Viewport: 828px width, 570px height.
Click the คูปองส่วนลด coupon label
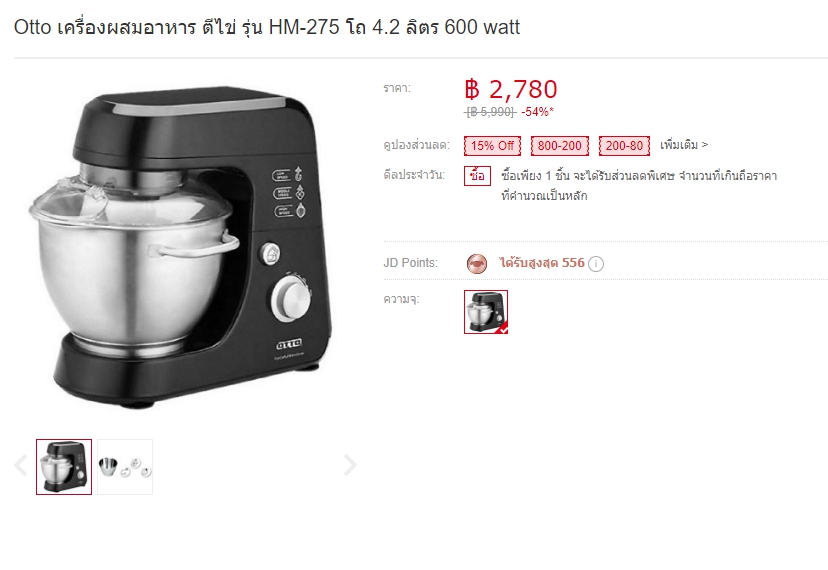417,145
